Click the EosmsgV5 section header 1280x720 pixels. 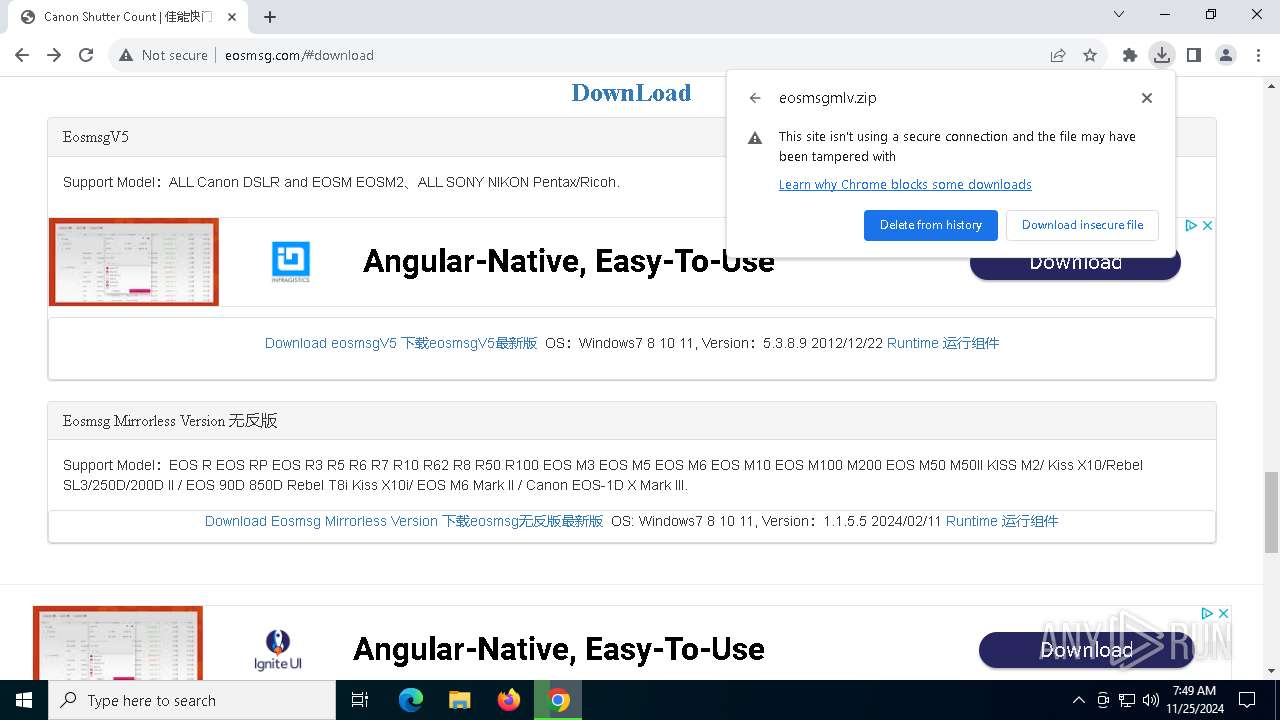(x=632, y=137)
